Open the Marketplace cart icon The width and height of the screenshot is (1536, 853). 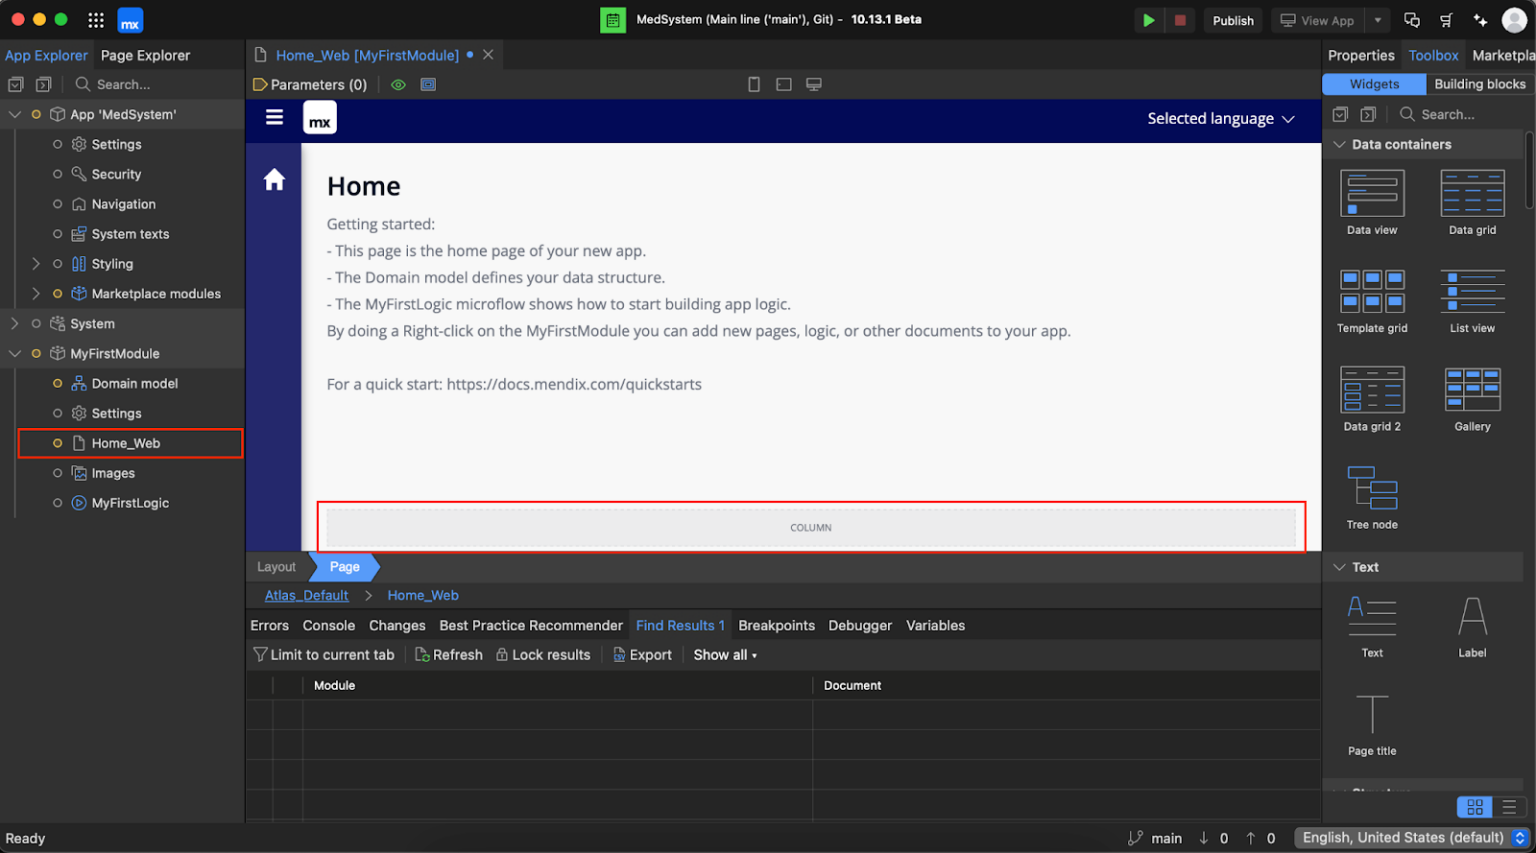(x=1446, y=19)
